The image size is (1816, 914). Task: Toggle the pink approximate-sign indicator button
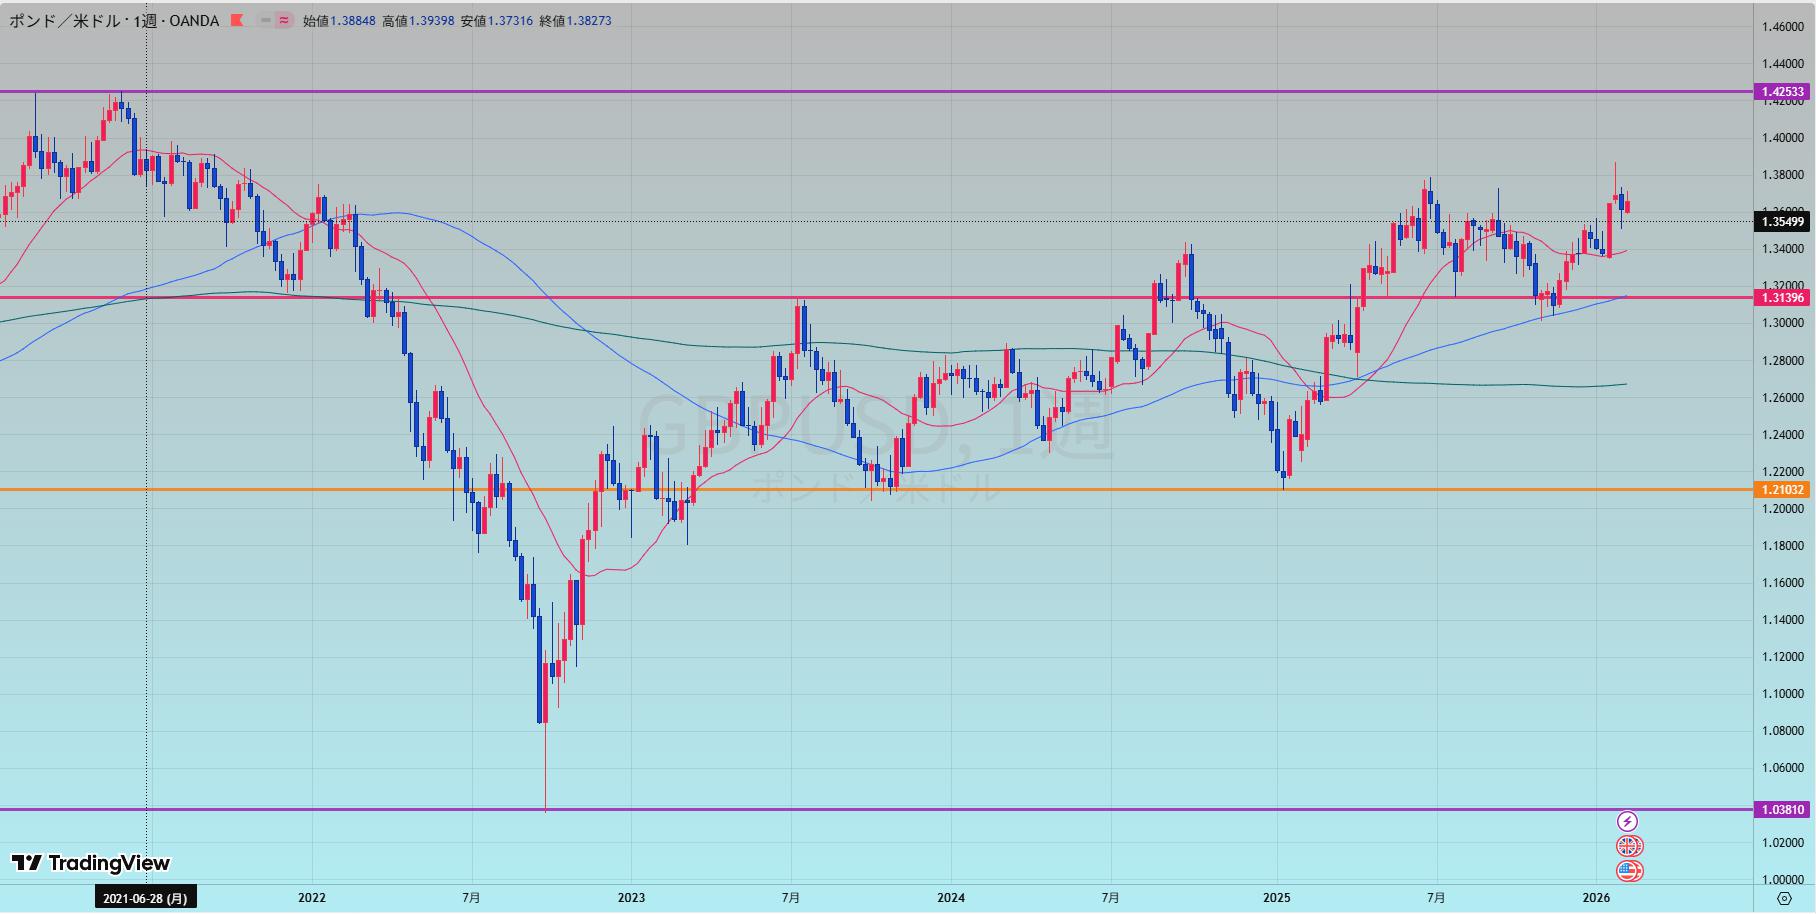coord(284,21)
